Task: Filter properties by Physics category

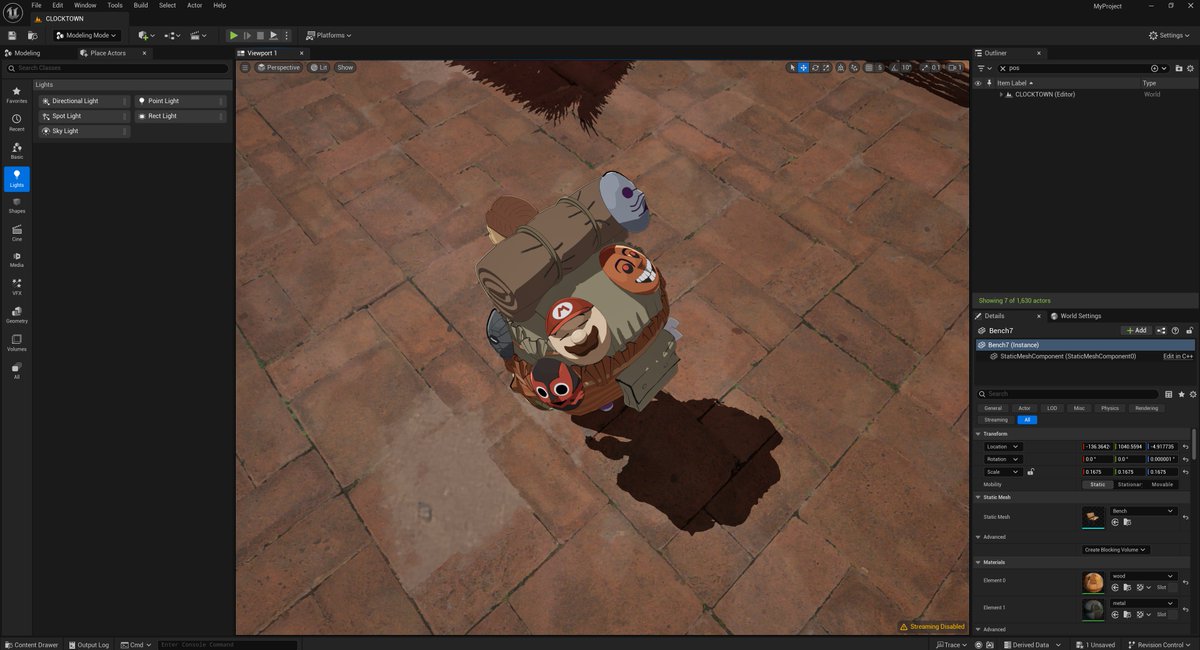Action: 1110,408
